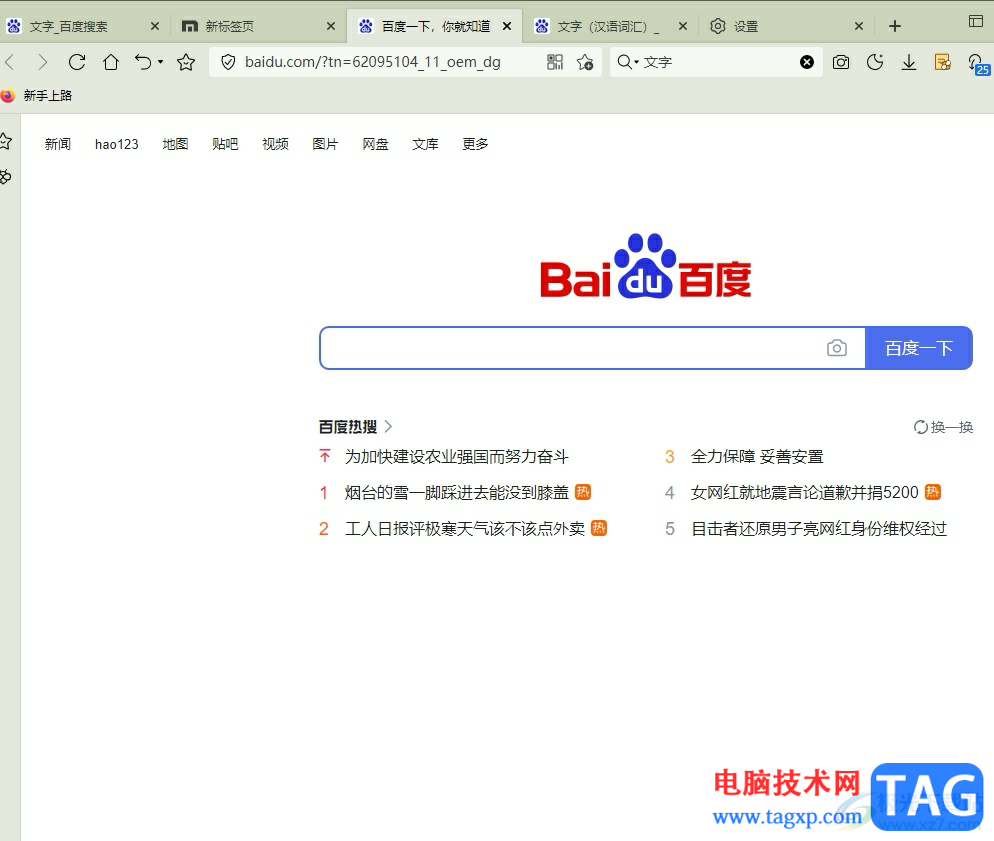The image size is (994, 841).
Task: Select the 百度一下，你就知道 tab
Action: click(x=436, y=26)
